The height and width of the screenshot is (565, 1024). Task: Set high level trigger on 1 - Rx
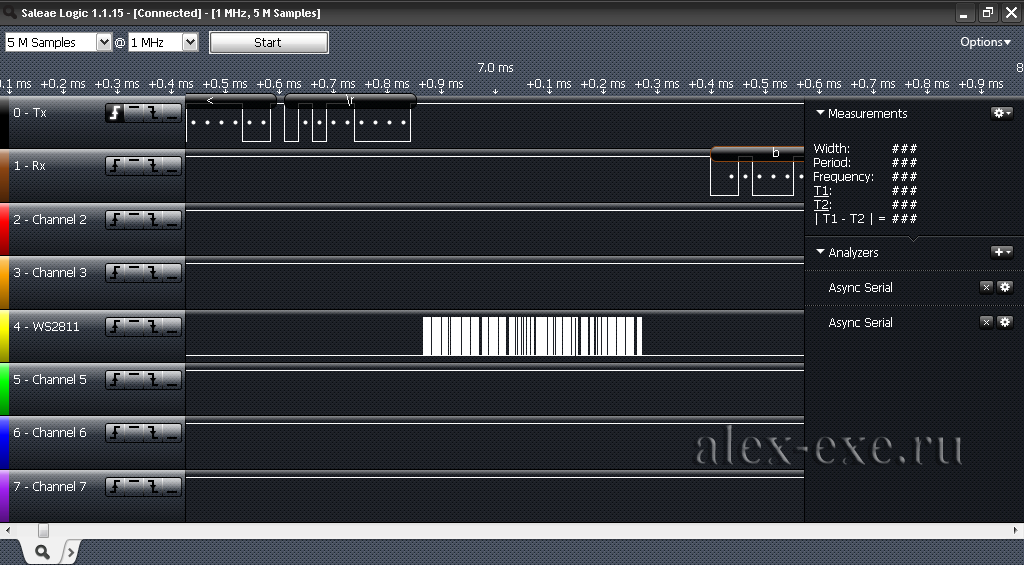click(x=134, y=167)
